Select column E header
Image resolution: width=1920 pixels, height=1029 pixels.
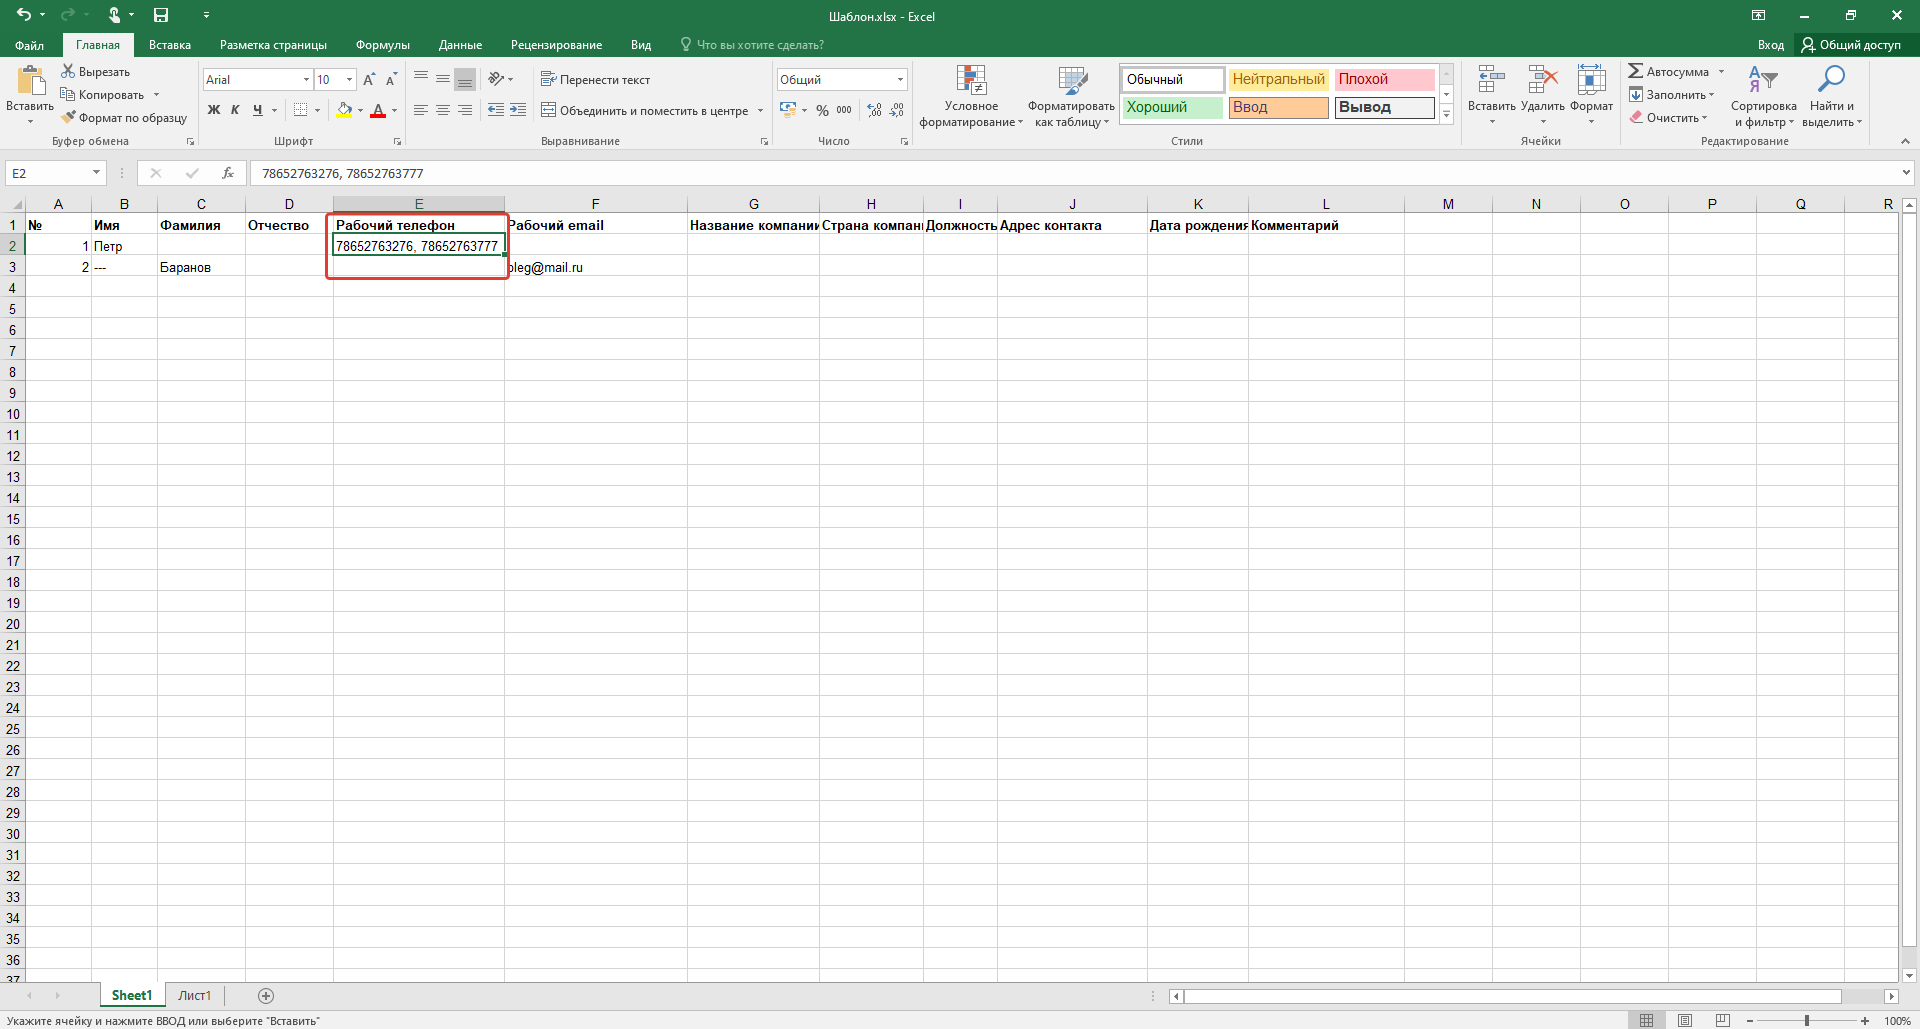coord(419,204)
